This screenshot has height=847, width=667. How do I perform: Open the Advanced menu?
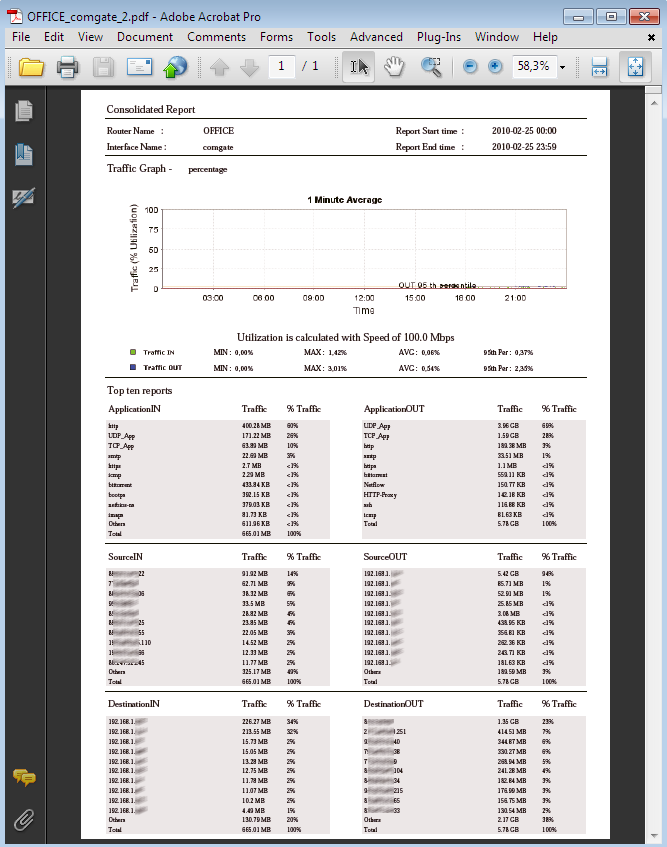tap(376, 37)
